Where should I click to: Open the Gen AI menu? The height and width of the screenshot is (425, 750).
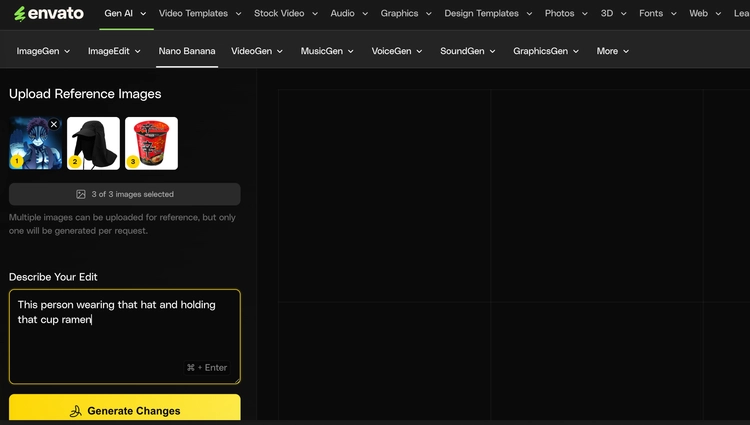(x=125, y=13)
